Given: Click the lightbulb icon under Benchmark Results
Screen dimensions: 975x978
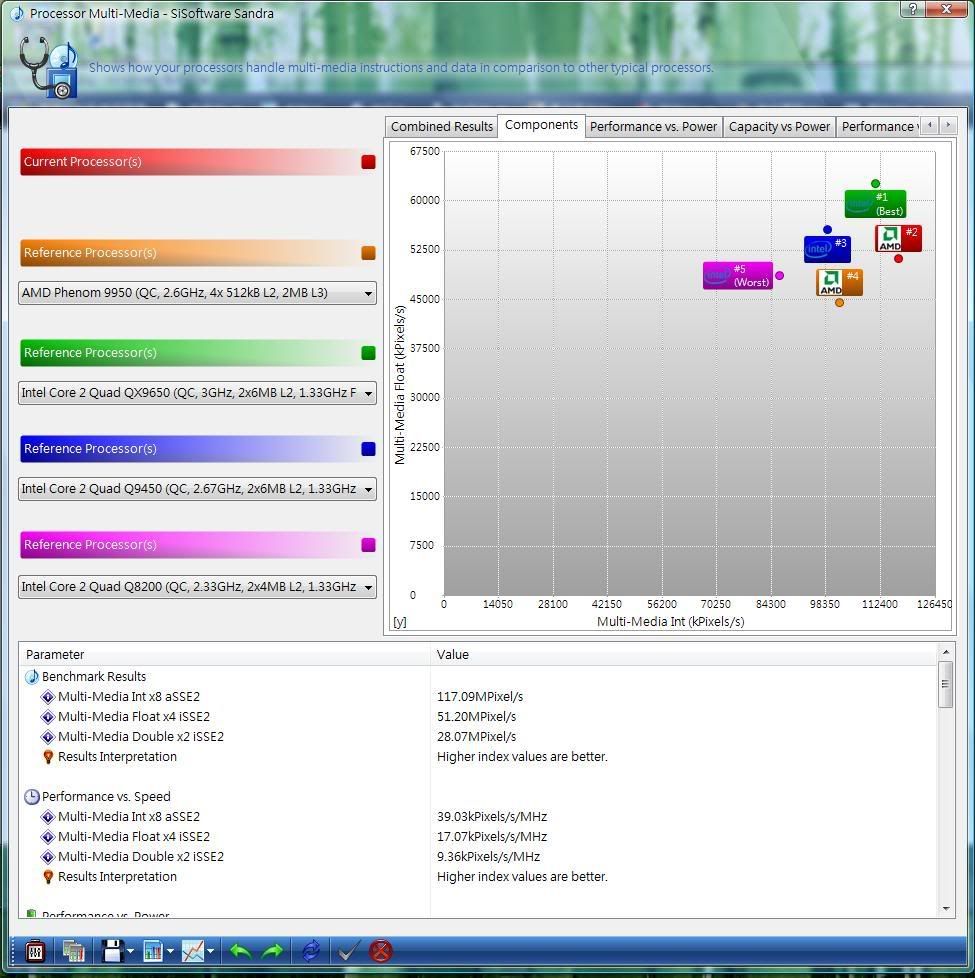Looking at the screenshot, I should pos(48,757).
